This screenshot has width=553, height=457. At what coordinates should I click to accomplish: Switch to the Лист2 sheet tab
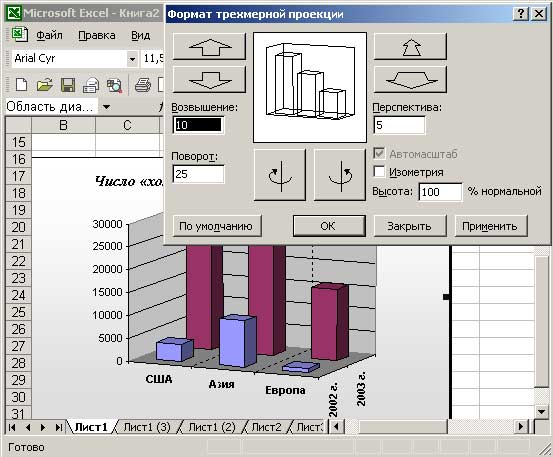pyautogui.click(x=267, y=427)
